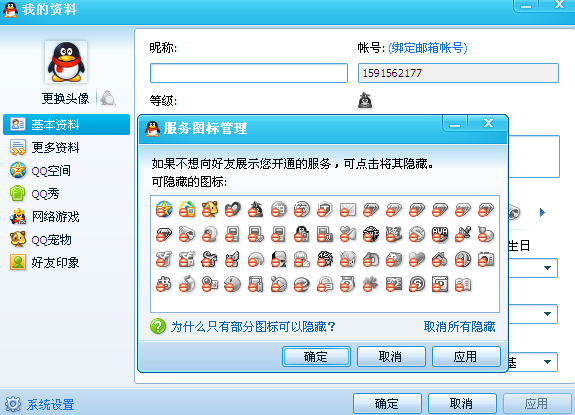This screenshot has height=415, width=575.
Task: Hide the AVA service icon
Action: 440,234
